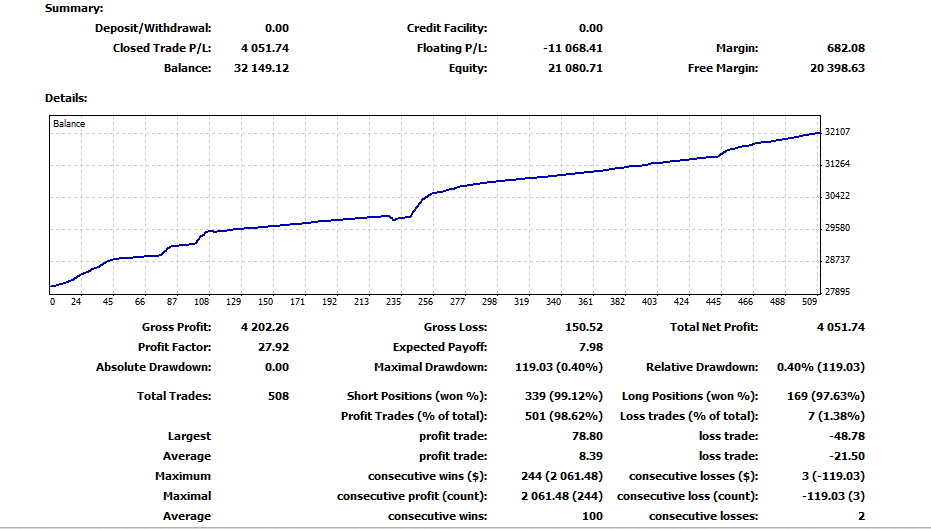Select the Gross Profit value 4 202.26
Viewport: 931px width, 529px height.
[x=264, y=327]
